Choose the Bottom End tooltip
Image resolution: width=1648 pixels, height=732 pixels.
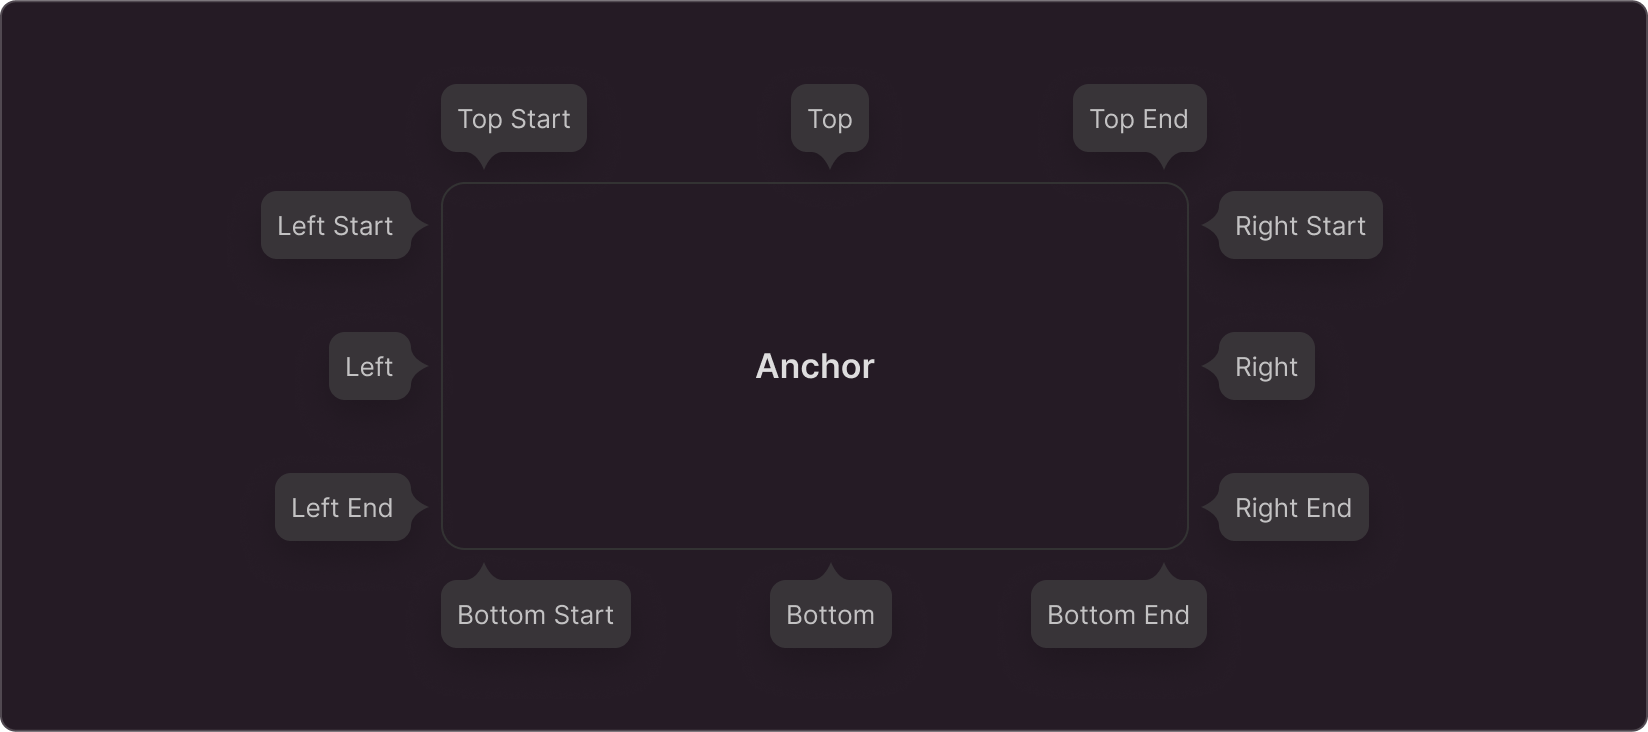coord(1118,615)
